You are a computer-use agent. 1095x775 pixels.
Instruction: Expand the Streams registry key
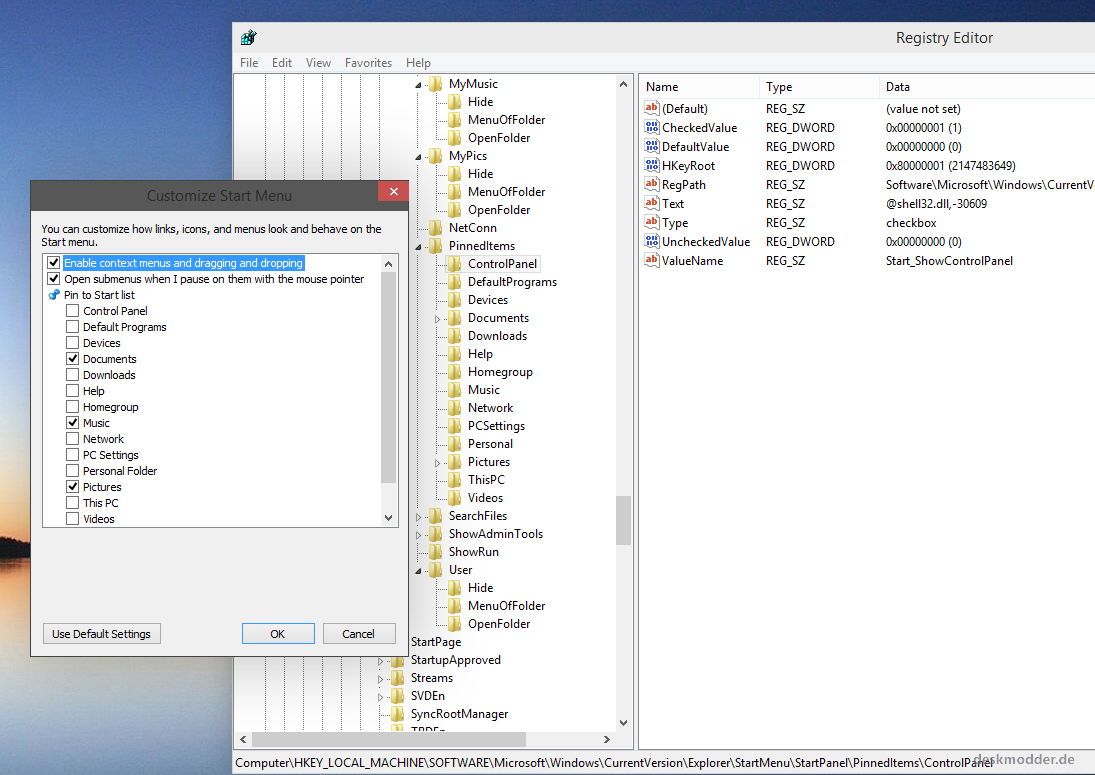tap(380, 679)
